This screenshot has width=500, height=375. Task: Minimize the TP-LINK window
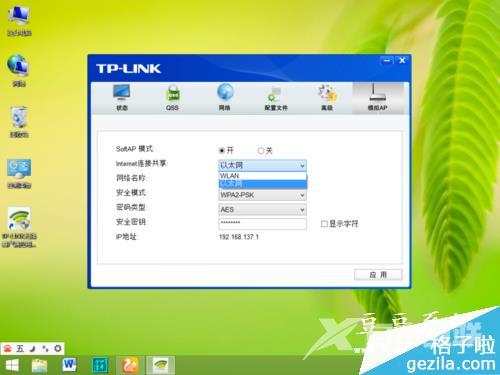point(387,61)
